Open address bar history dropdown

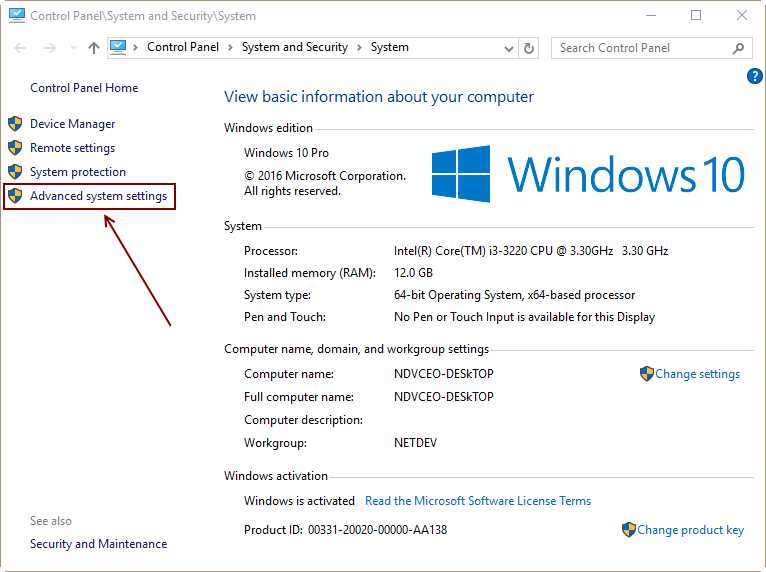tap(509, 48)
